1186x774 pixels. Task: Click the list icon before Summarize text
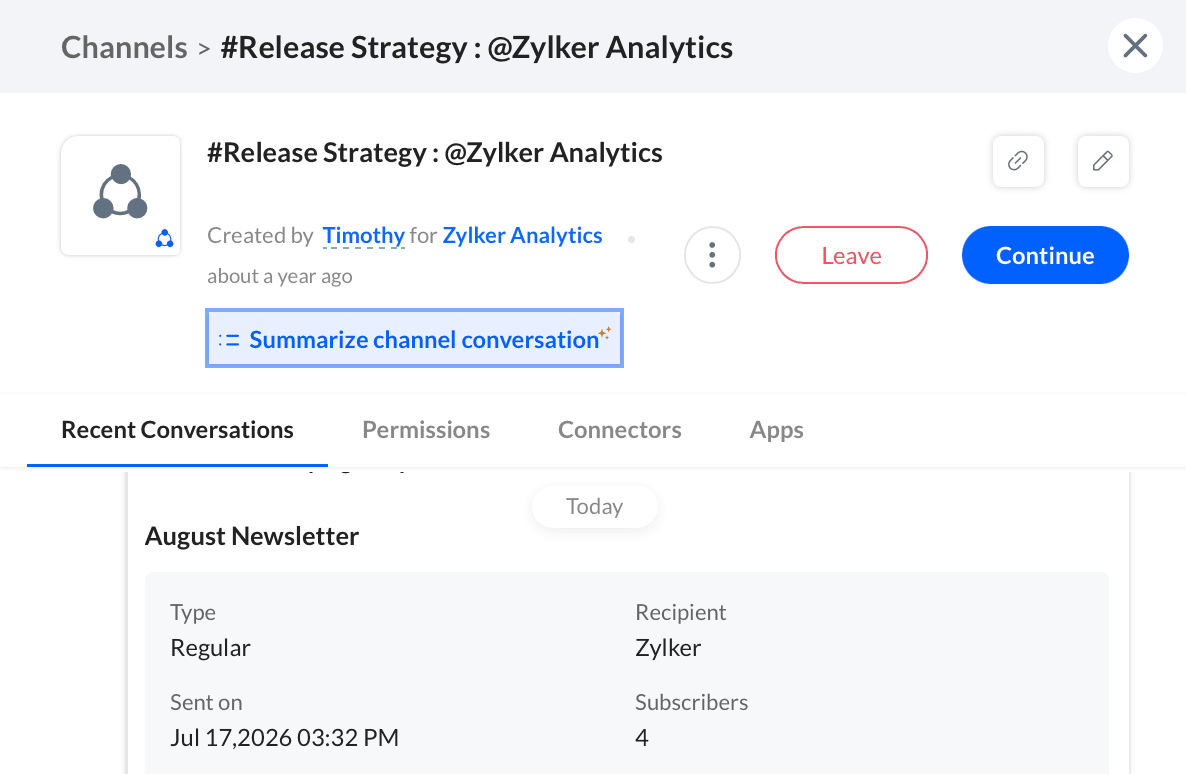click(228, 340)
